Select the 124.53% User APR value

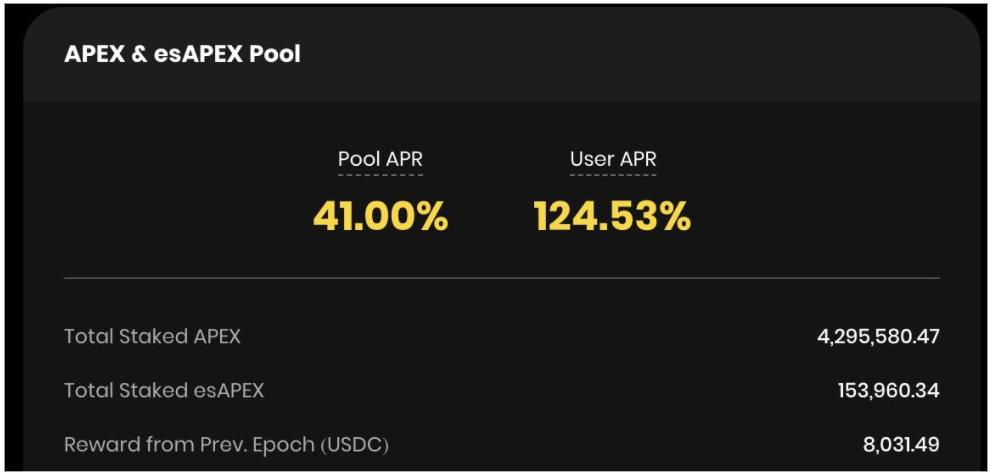point(612,216)
